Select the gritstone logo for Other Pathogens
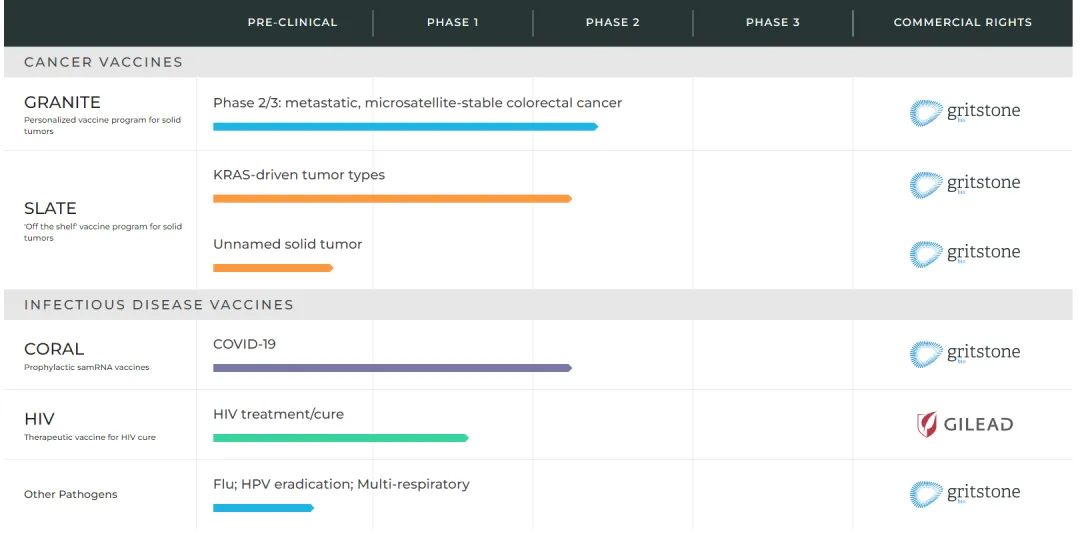This screenshot has height=544, width=1080. click(x=964, y=493)
